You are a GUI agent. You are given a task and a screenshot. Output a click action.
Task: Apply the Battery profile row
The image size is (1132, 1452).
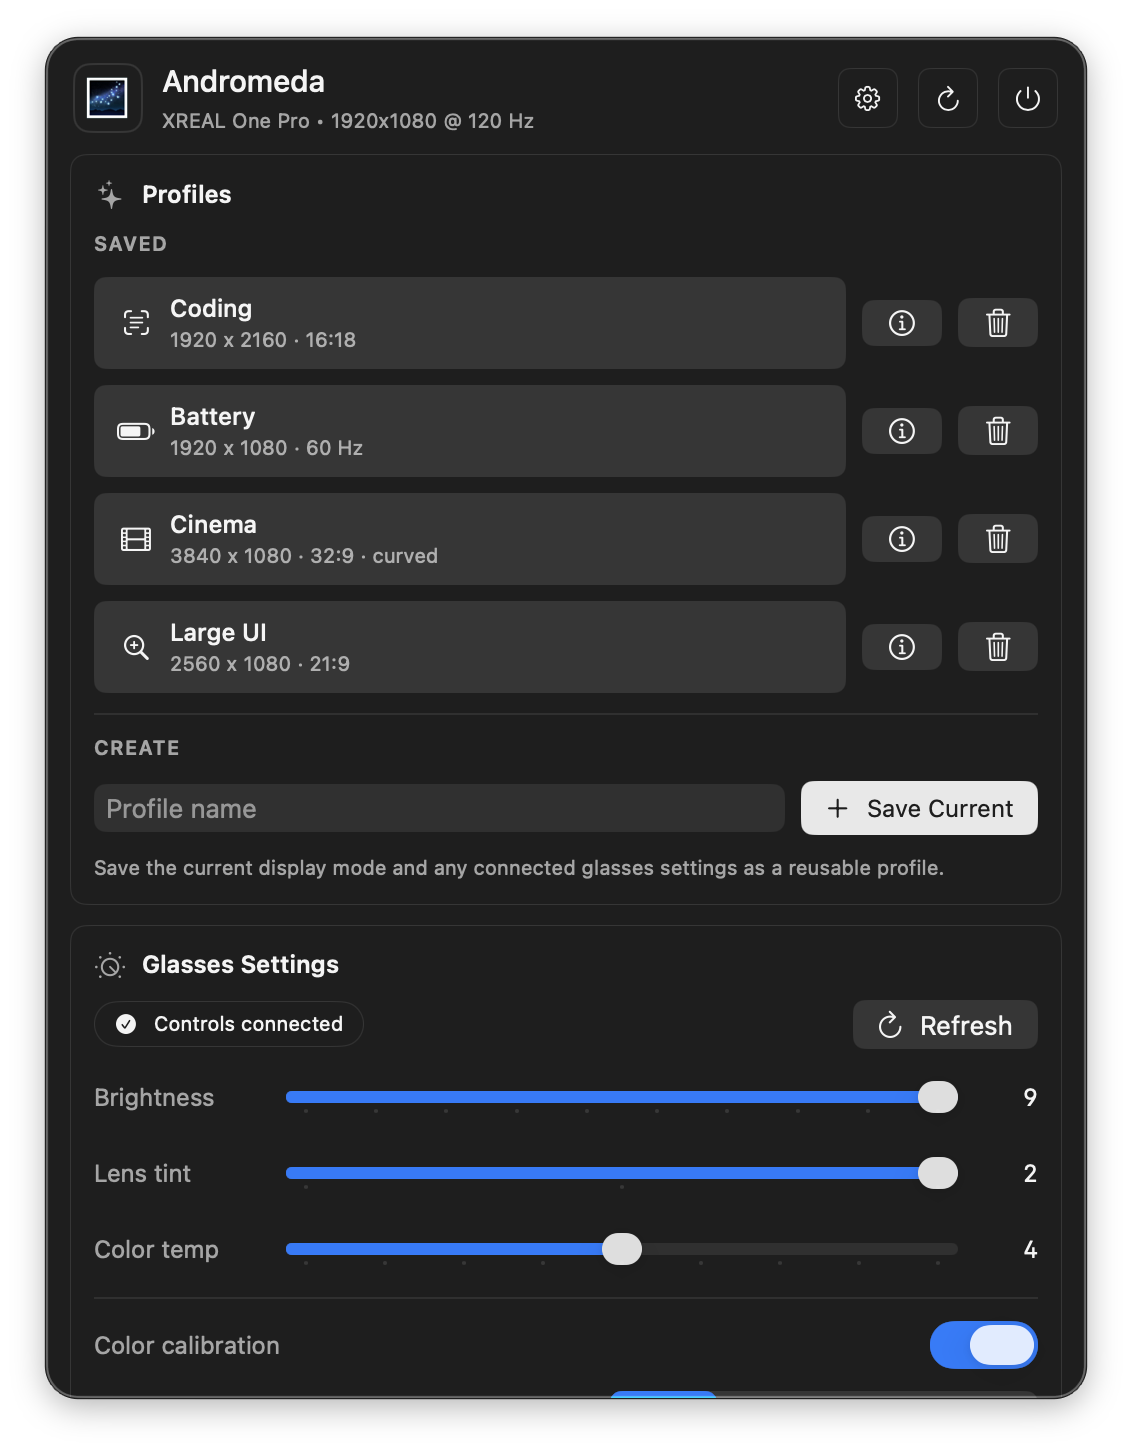click(x=469, y=431)
